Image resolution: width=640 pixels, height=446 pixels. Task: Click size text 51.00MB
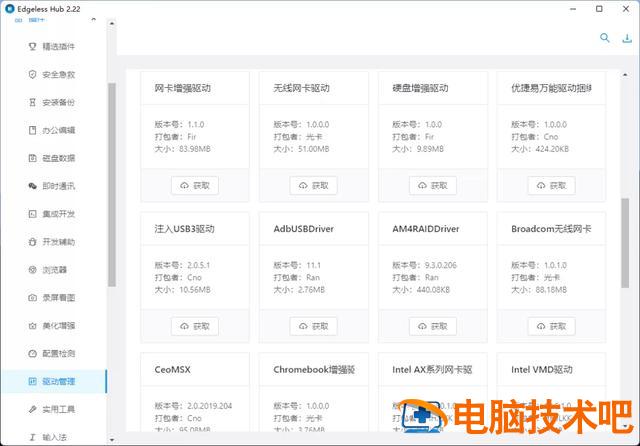point(313,149)
